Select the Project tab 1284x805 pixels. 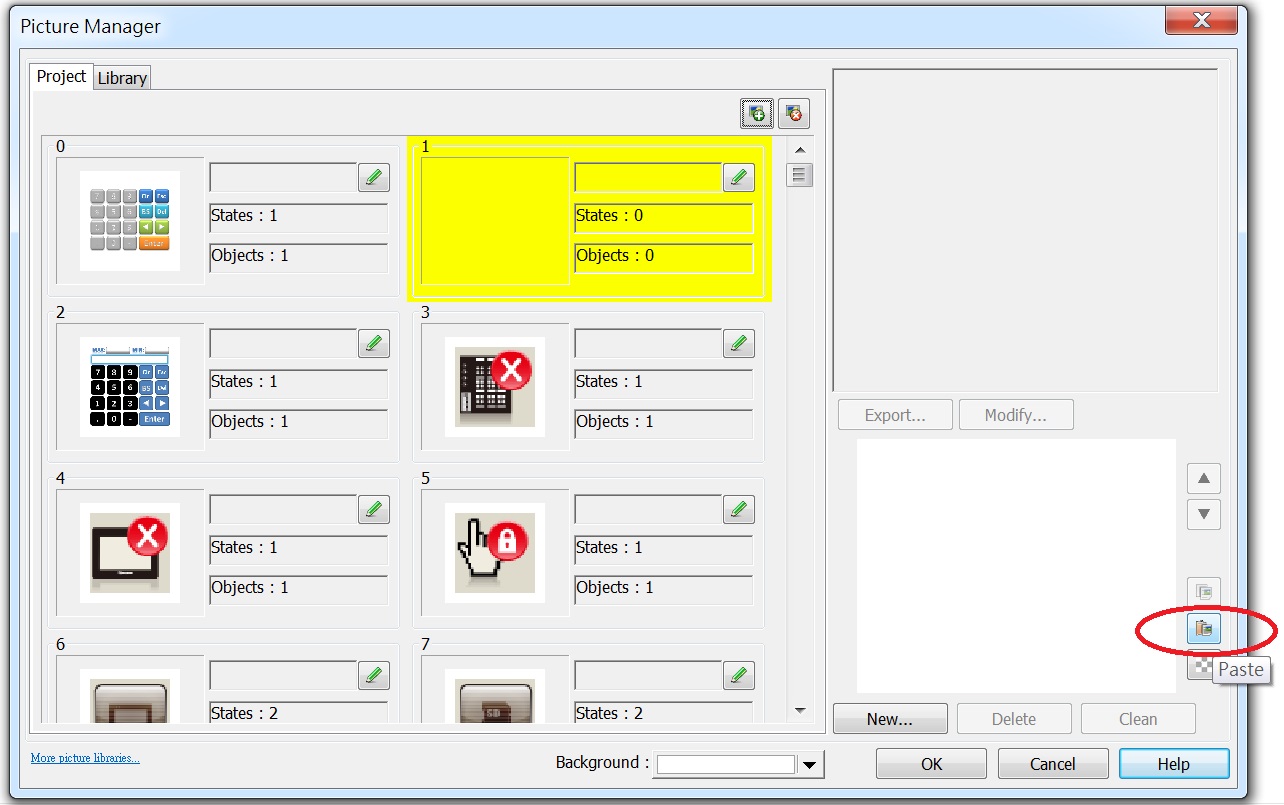tap(62, 77)
